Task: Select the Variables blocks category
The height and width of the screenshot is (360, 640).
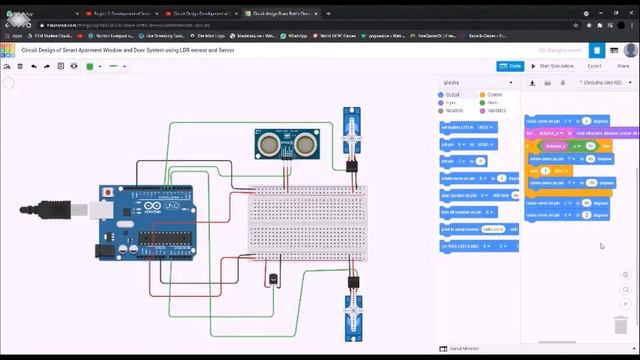Action: pyautogui.click(x=493, y=111)
